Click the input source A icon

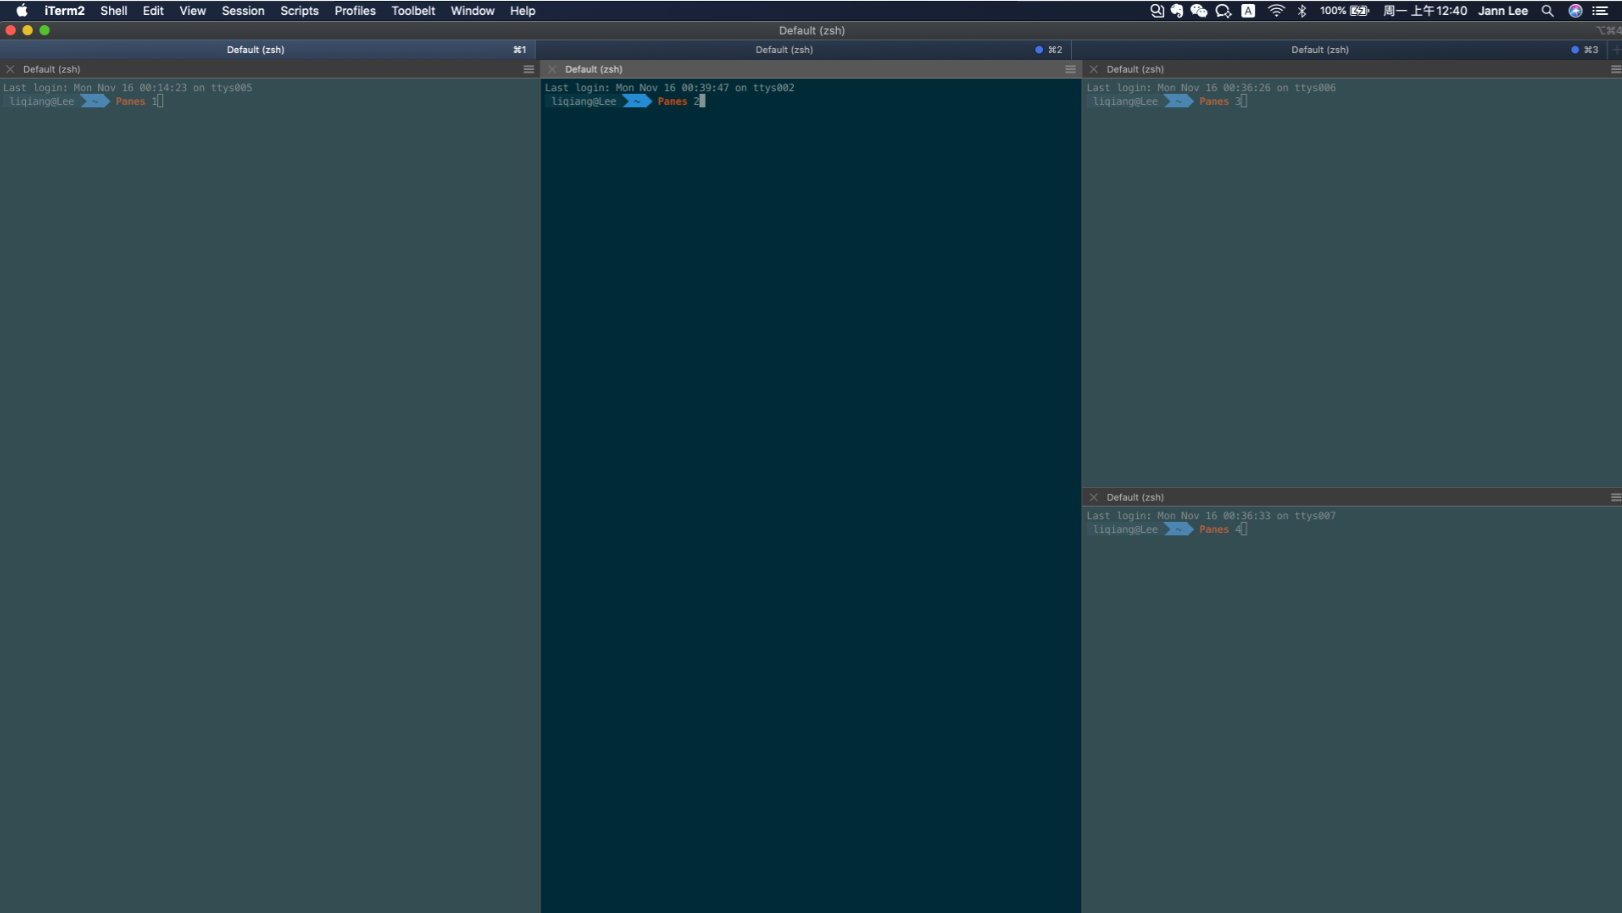1248,11
